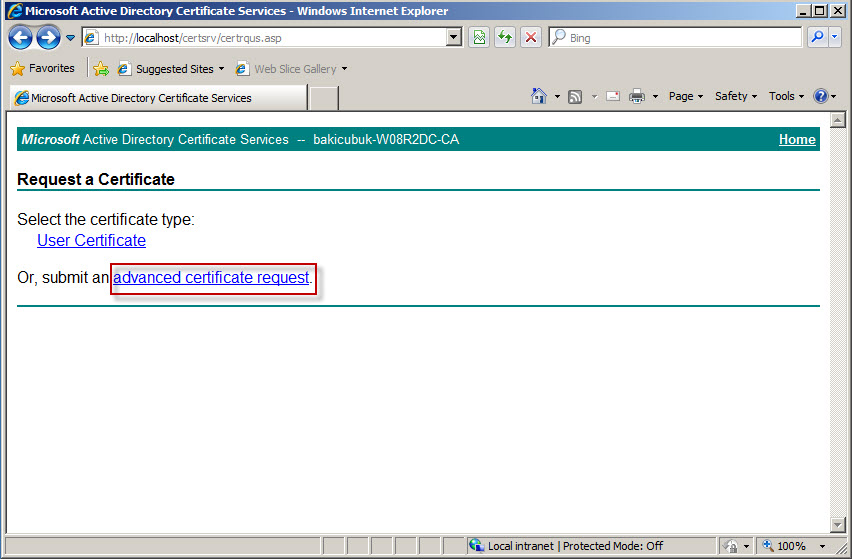Open Web Slice Gallery link

[x=286, y=68]
